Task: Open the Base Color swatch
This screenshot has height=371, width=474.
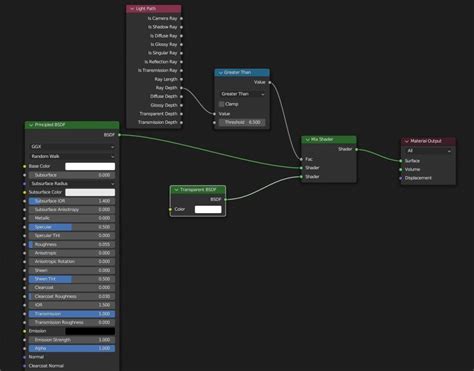Action: (90, 166)
